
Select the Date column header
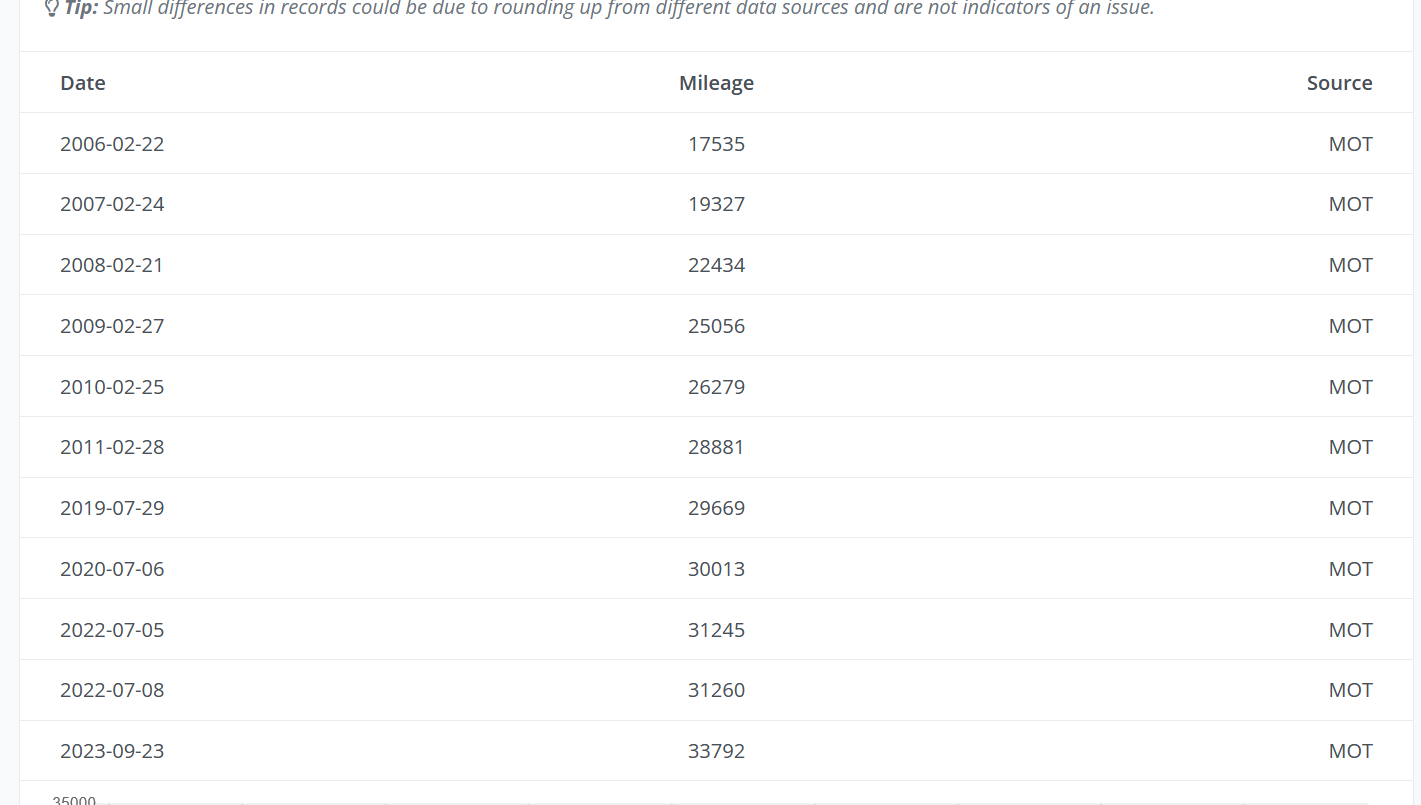point(83,83)
